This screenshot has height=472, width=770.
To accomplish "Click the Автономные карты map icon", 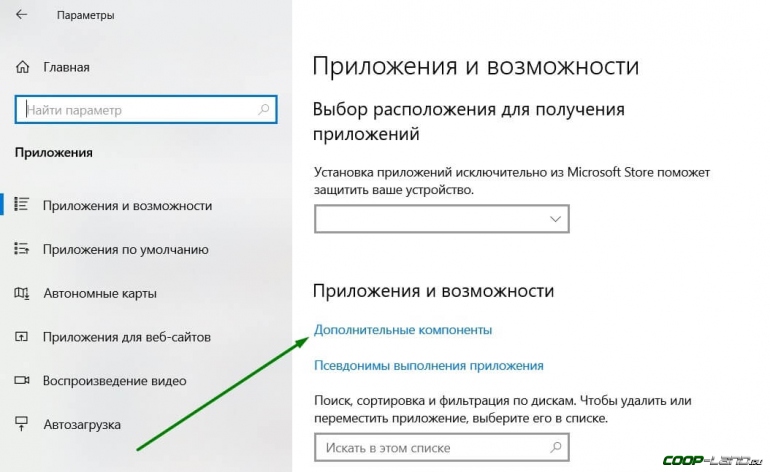I will (22, 293).
